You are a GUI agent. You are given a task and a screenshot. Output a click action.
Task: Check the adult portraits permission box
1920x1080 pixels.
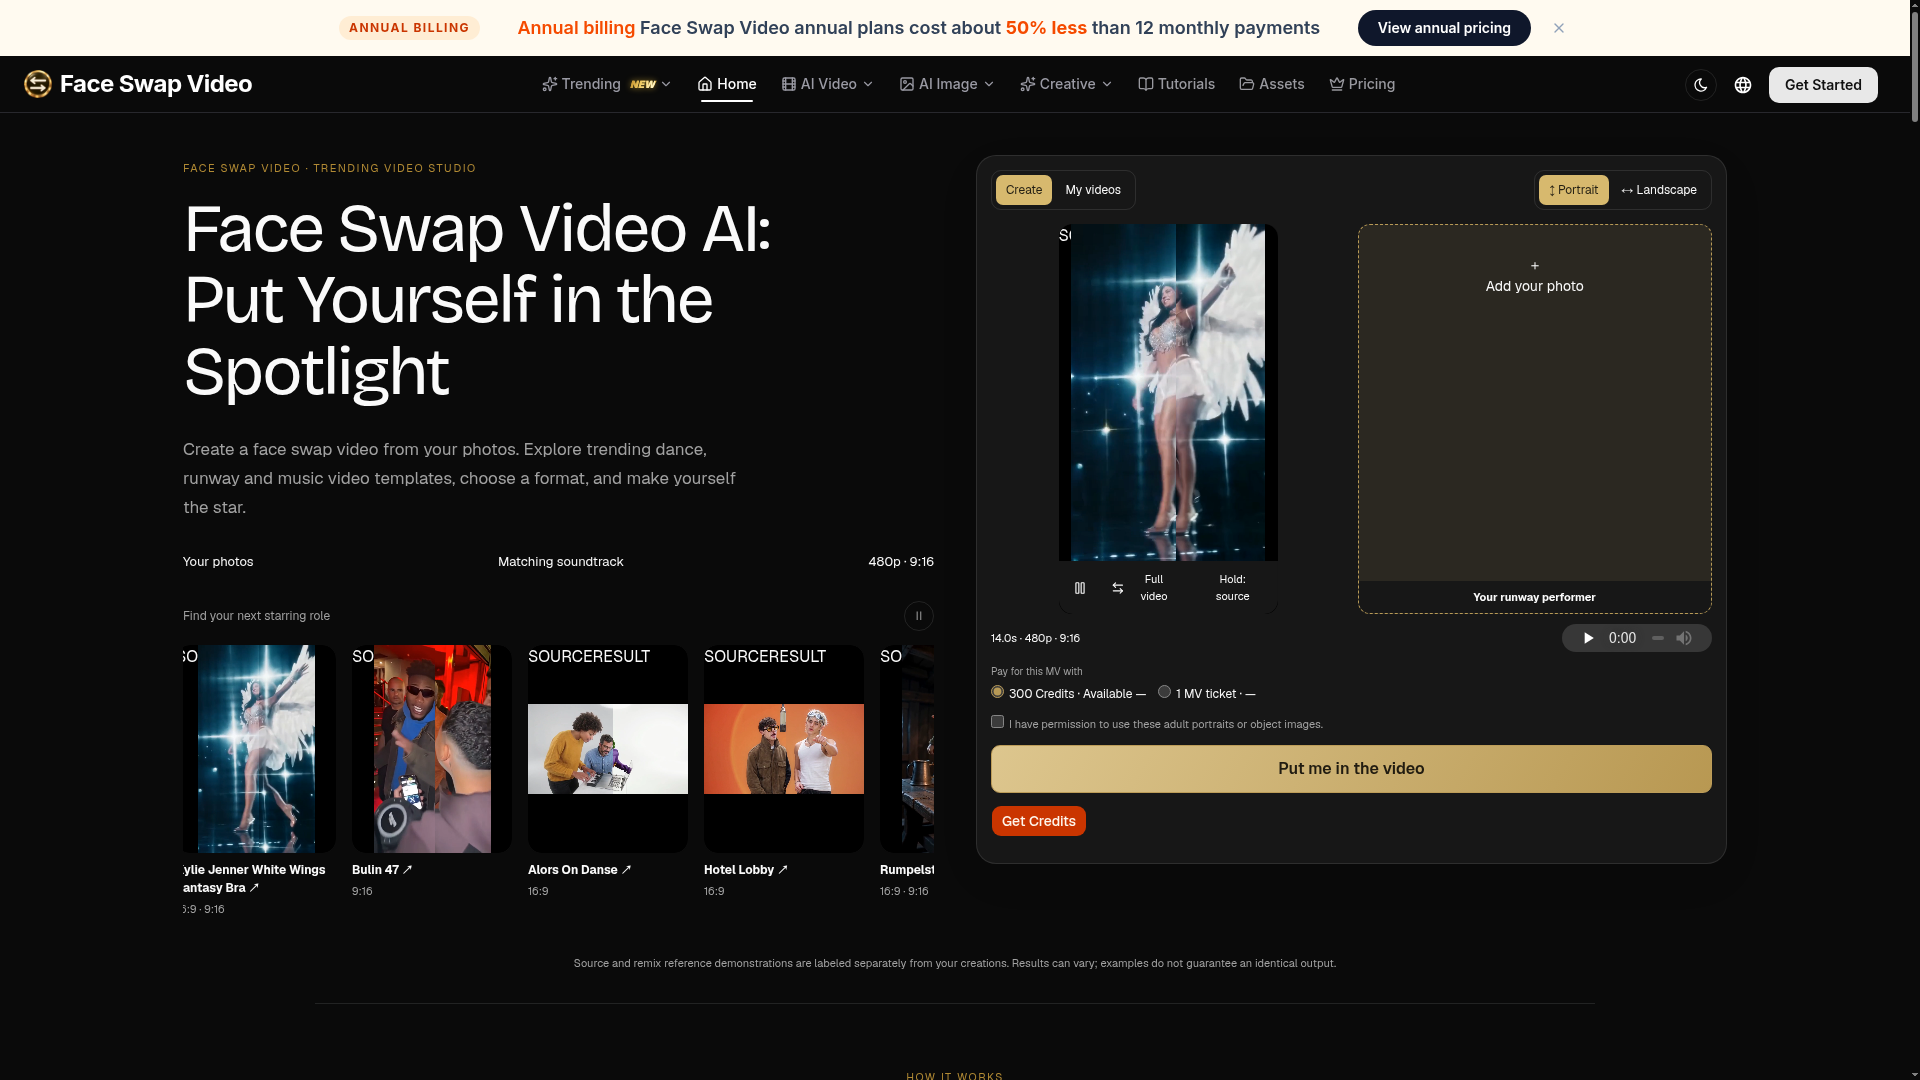click(997, 722)
